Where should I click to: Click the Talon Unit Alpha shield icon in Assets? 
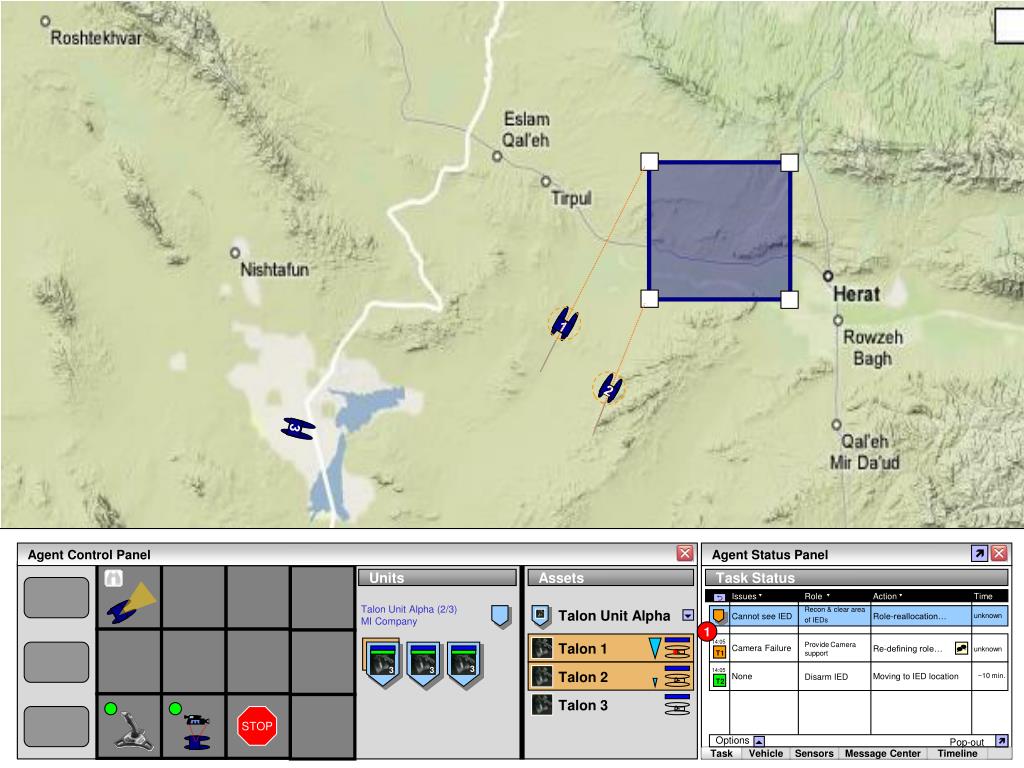(x=539, y=615)
